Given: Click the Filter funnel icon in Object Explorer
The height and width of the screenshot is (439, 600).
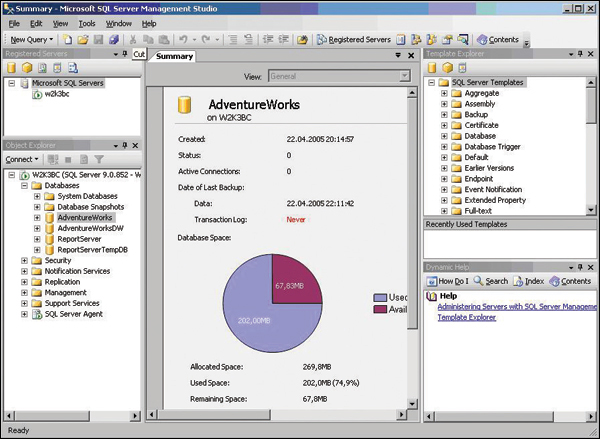Looking at the screenshot, I should click(99, 159).
